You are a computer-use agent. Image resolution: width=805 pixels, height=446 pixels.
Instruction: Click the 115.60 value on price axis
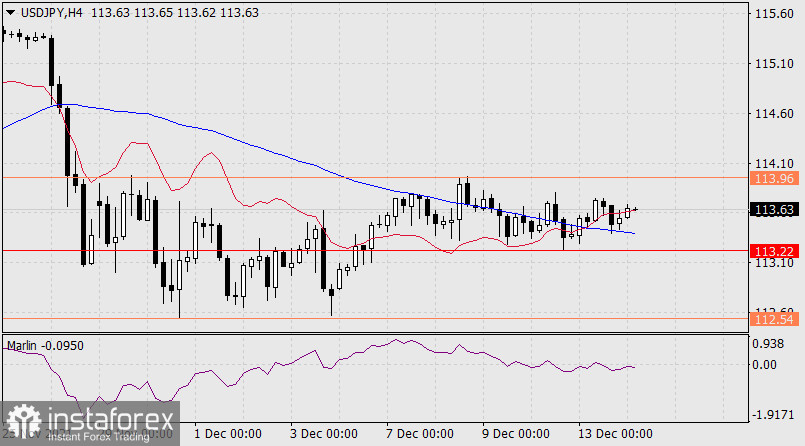(x=776, y=14)
